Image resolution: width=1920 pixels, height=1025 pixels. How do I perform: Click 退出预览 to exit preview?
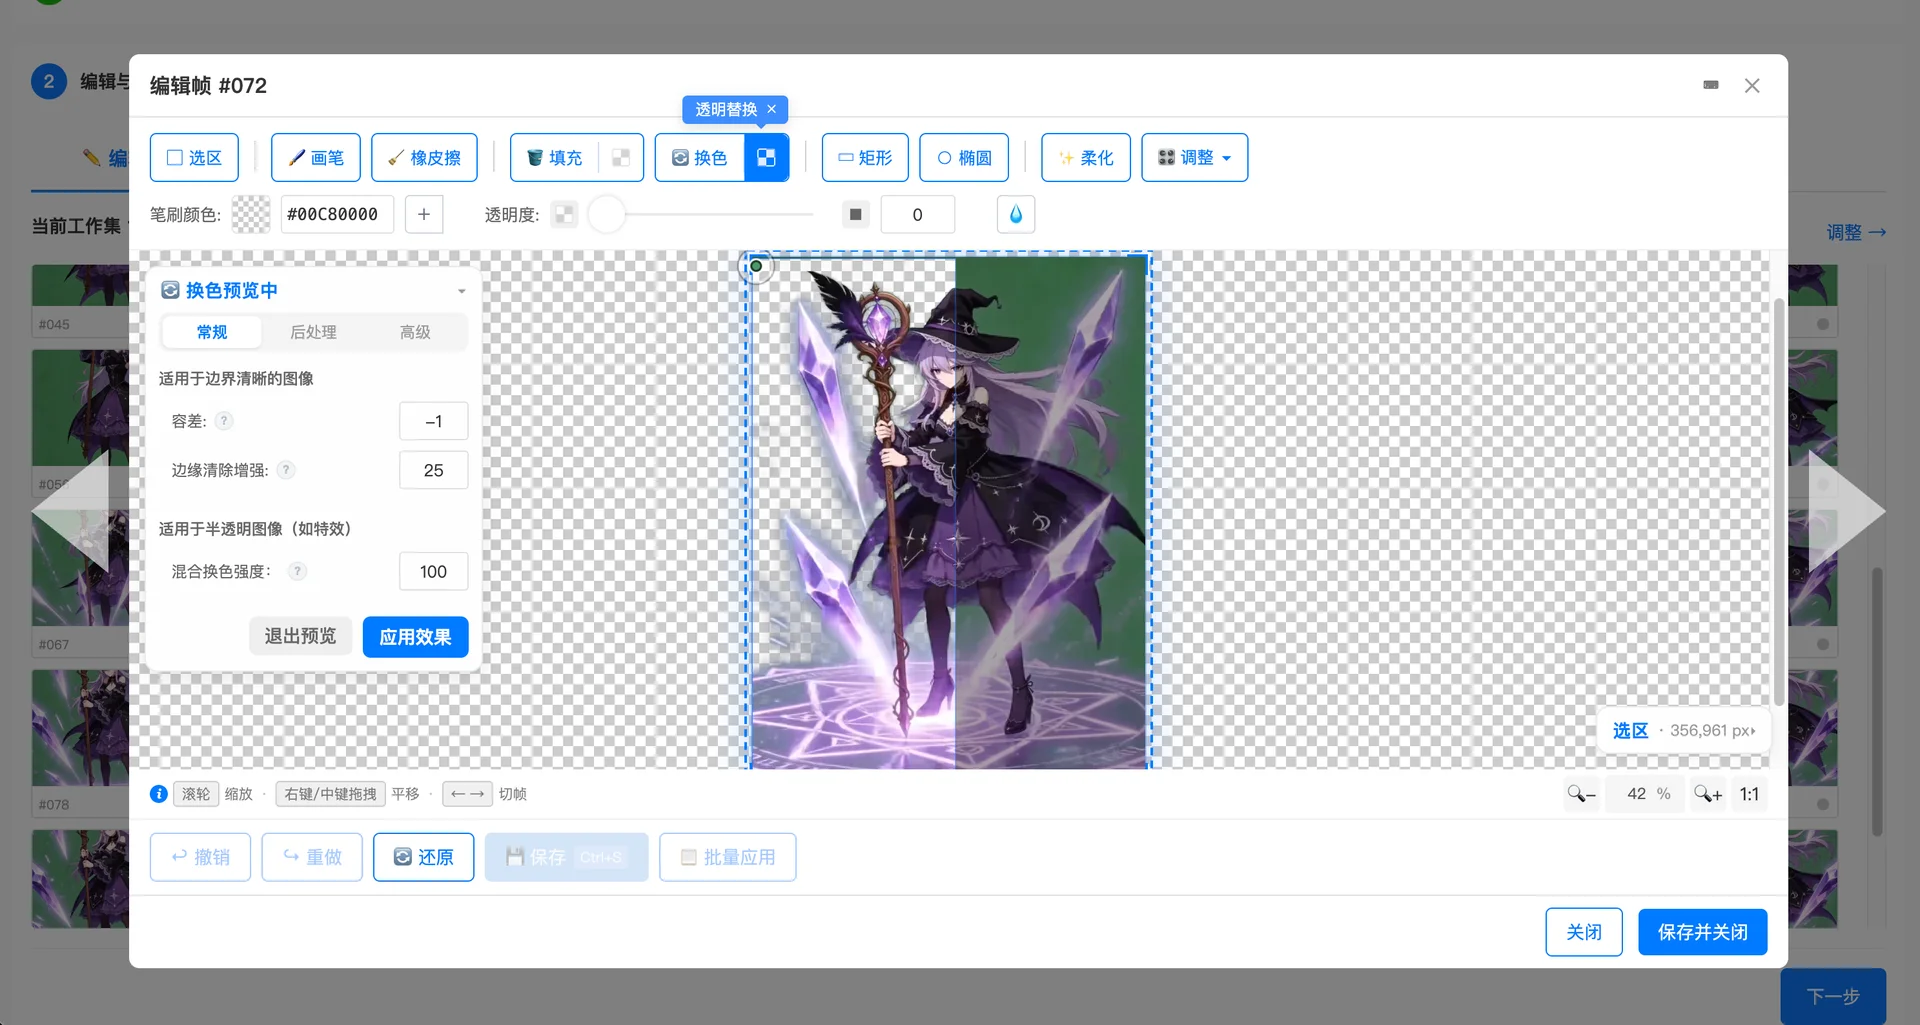(300, 636)
